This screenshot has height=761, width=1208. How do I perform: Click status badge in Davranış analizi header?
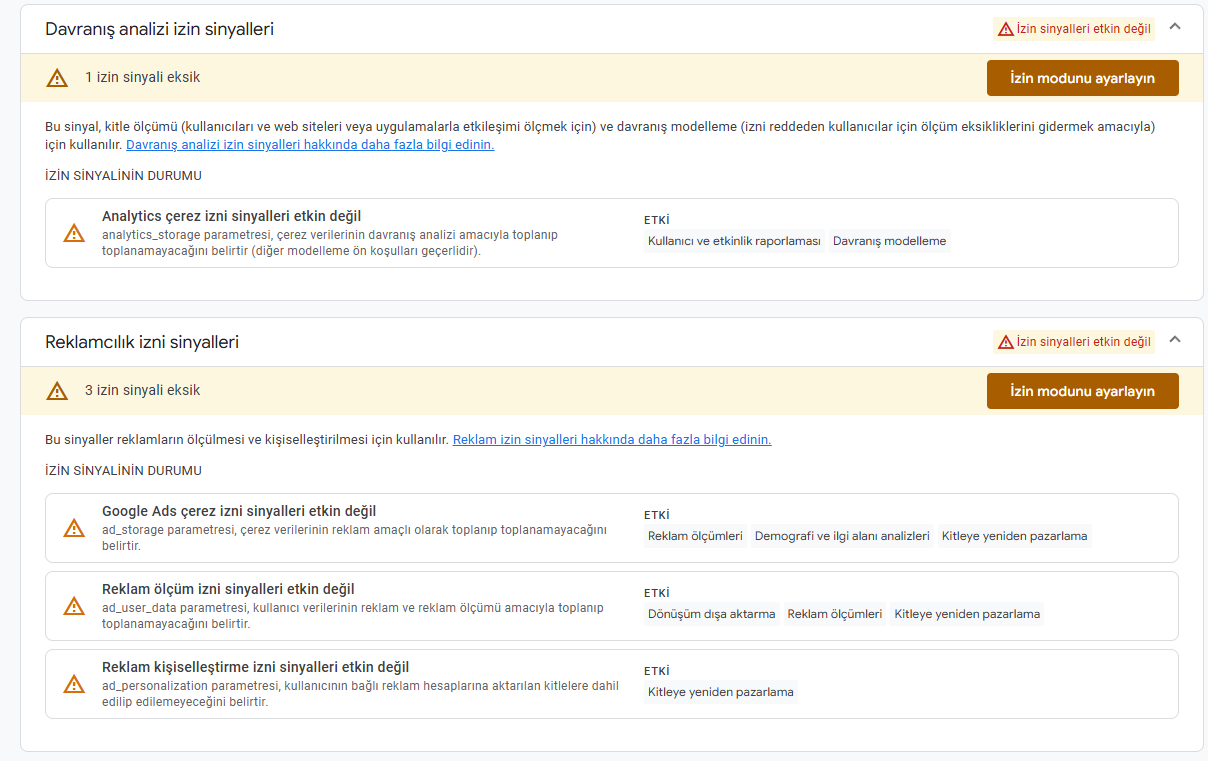tap(1074, 29)
